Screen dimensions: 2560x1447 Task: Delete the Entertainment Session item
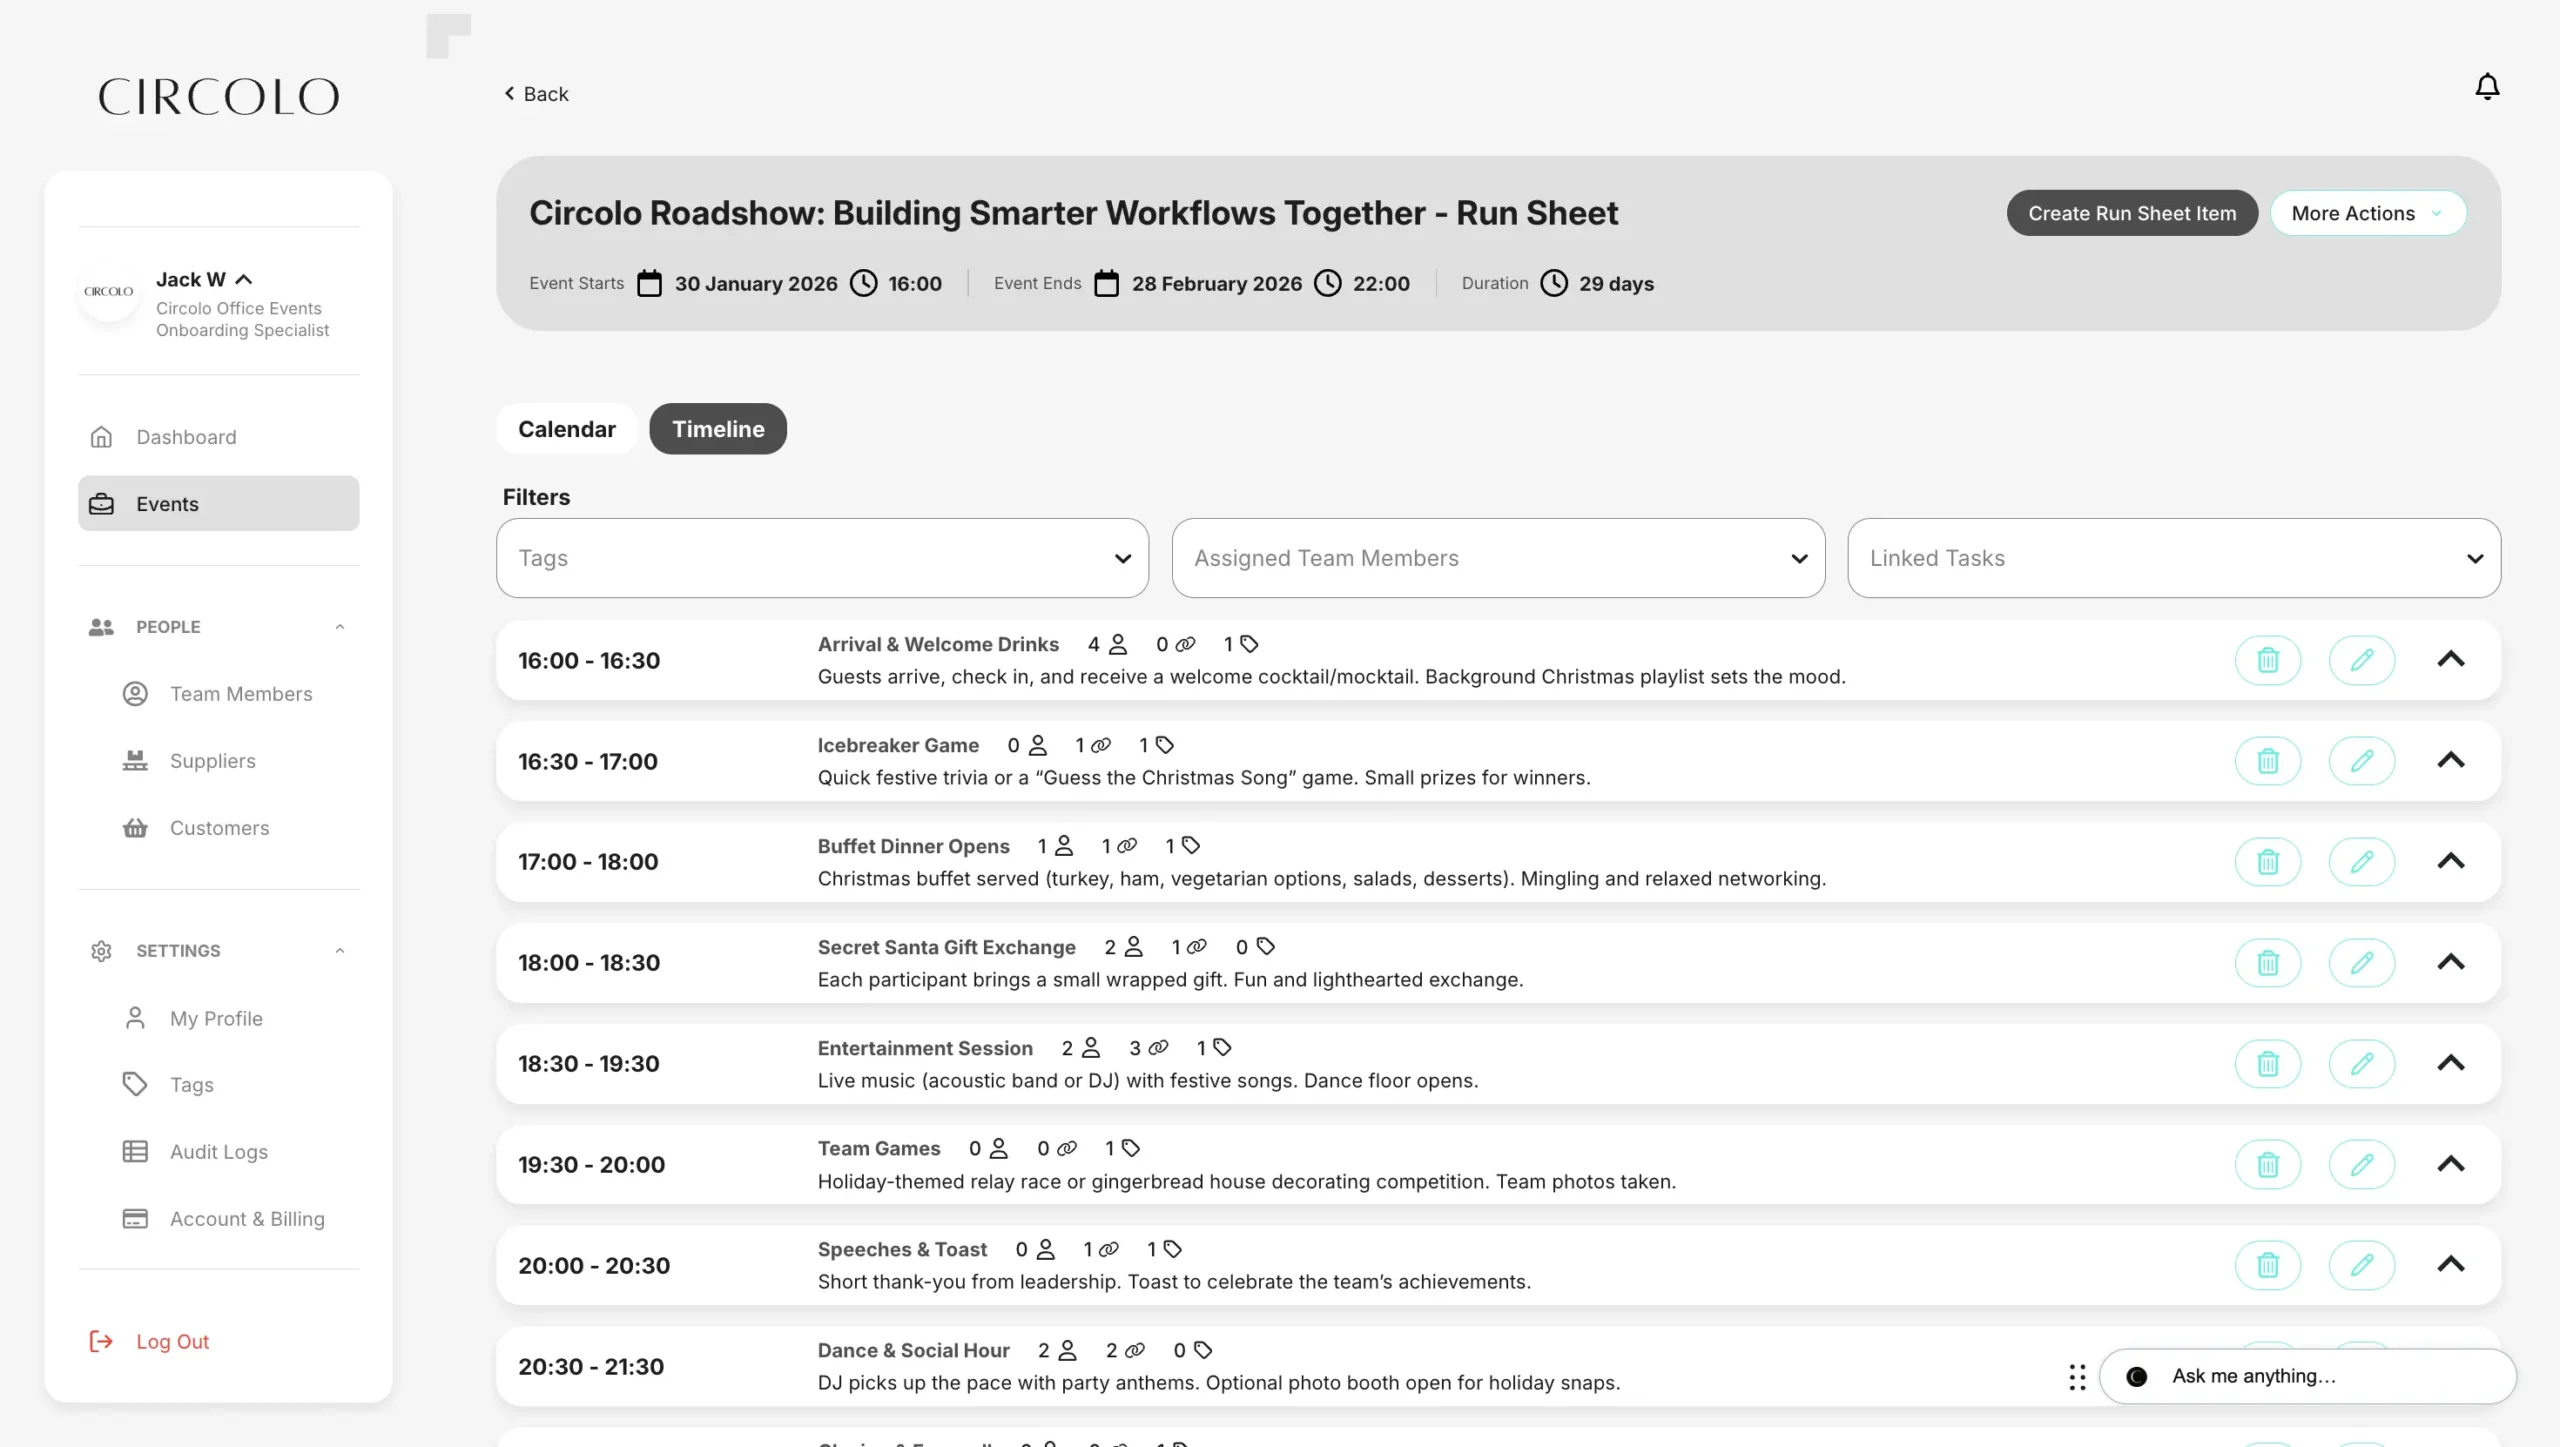tap(2267, 1064)
